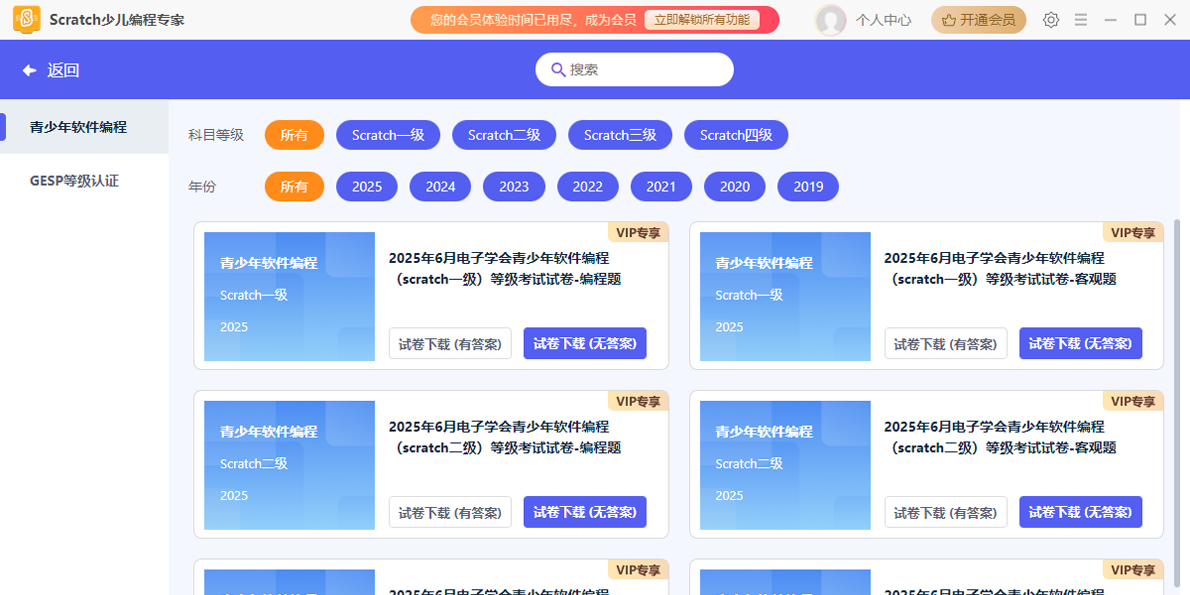
Task: Open settings with the gear icon
Action: [1050, 19]
